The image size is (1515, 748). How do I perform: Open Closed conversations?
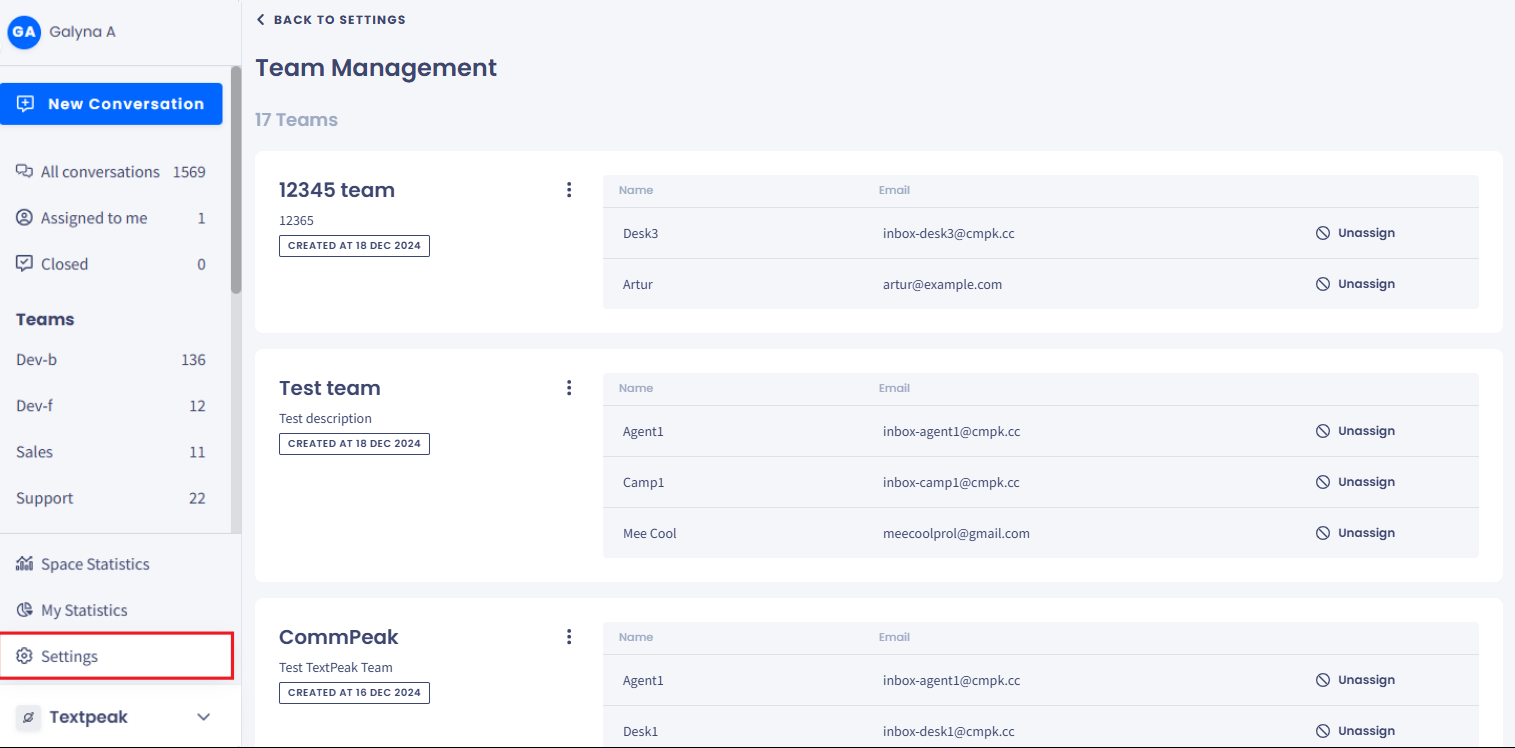pos(111,264)
